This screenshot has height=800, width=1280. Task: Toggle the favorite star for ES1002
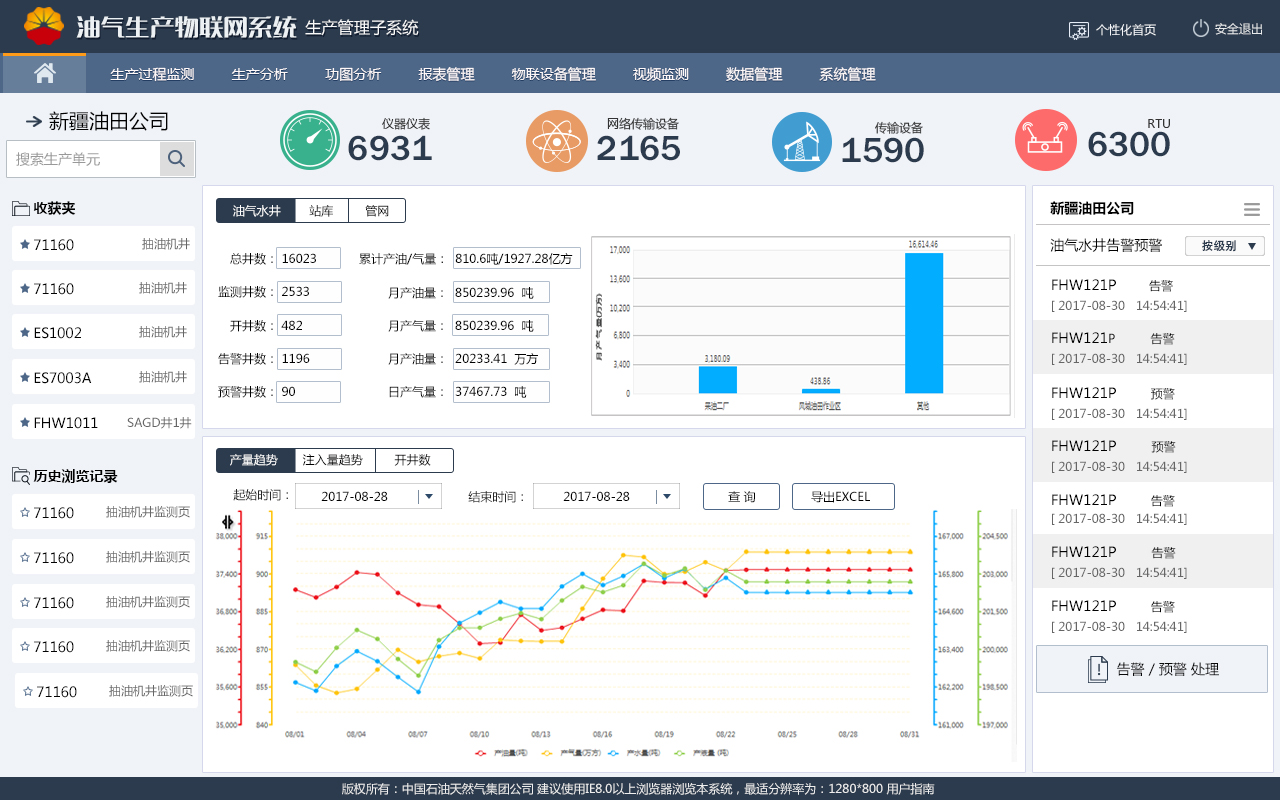pyautogui.click(x=25, y=333)
